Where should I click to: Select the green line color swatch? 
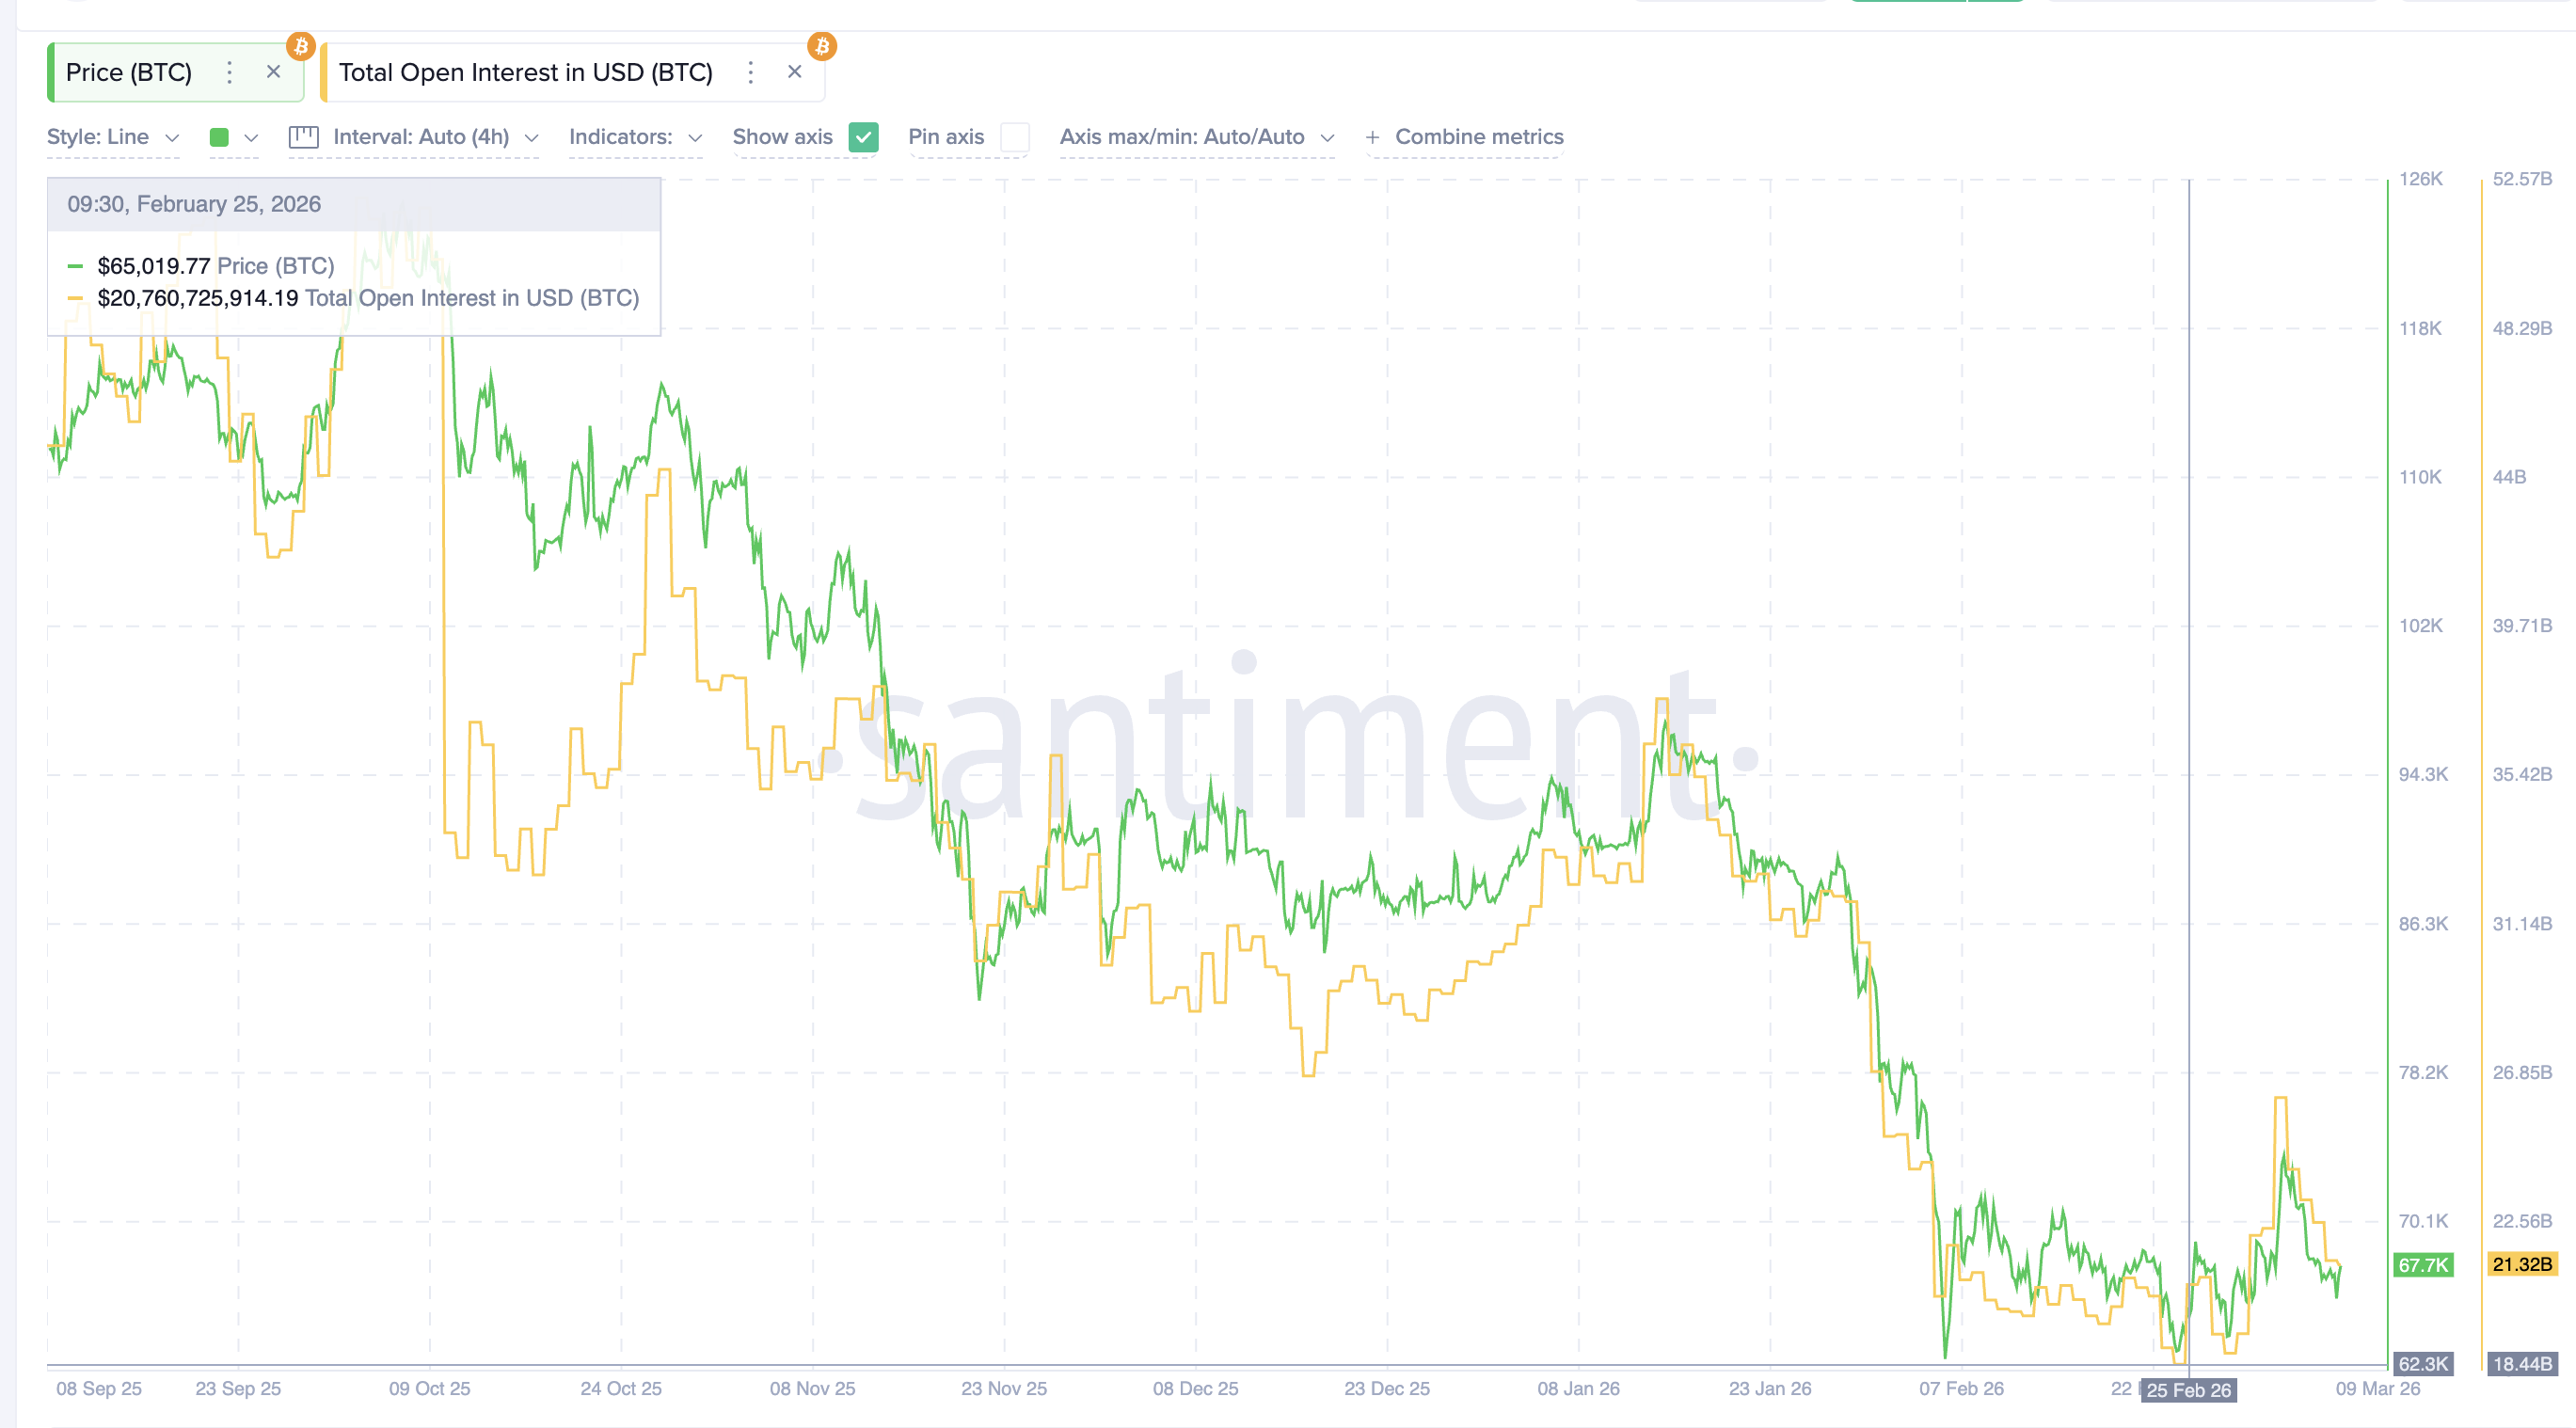pyautogui.click(x=220, y=137)
